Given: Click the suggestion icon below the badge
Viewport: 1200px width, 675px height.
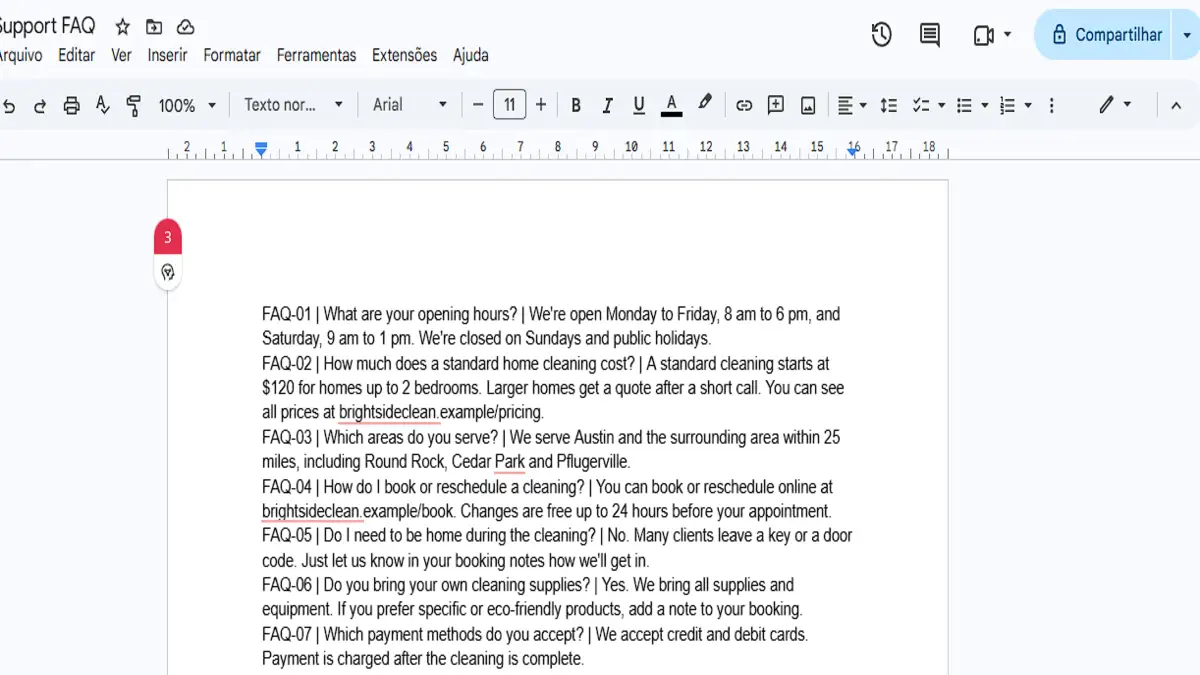Looking at the screenshot, I should pyautogui.click(x=168, y=272).
